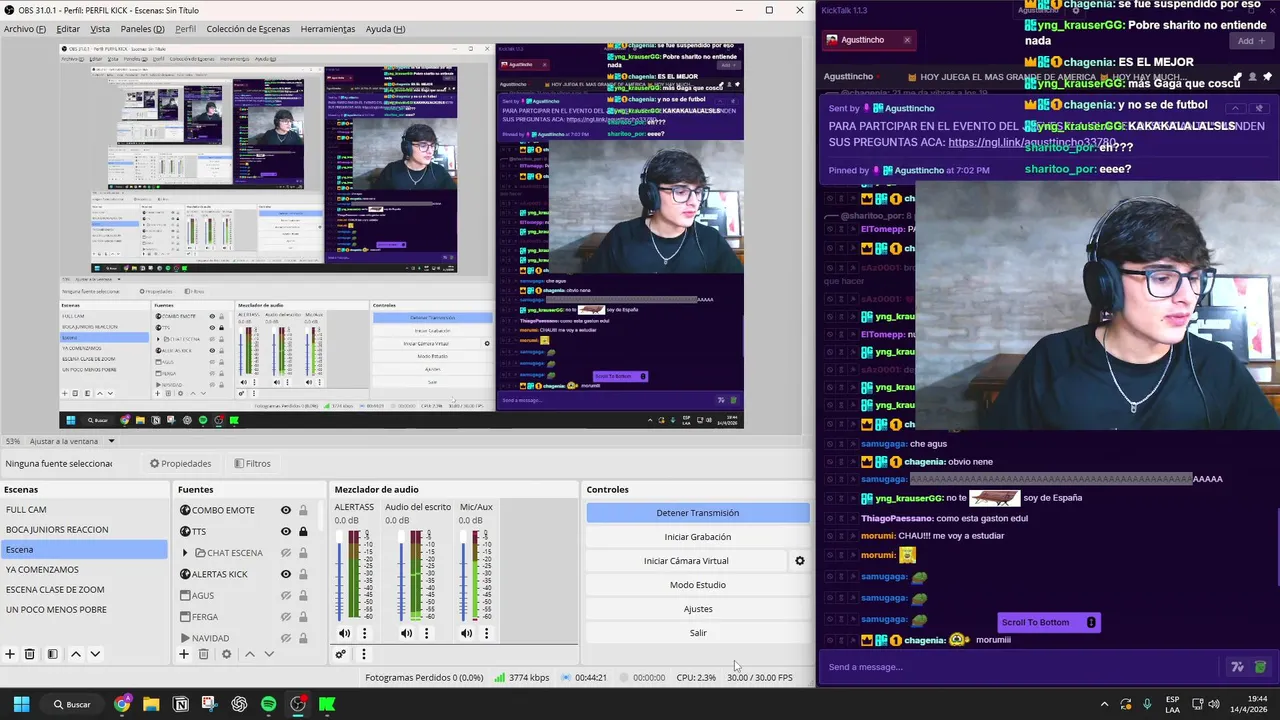Click Iniciar Cámara Virtual button
Image resolution: width=1280 pixels, height=720 pixels.
point(686,561)
